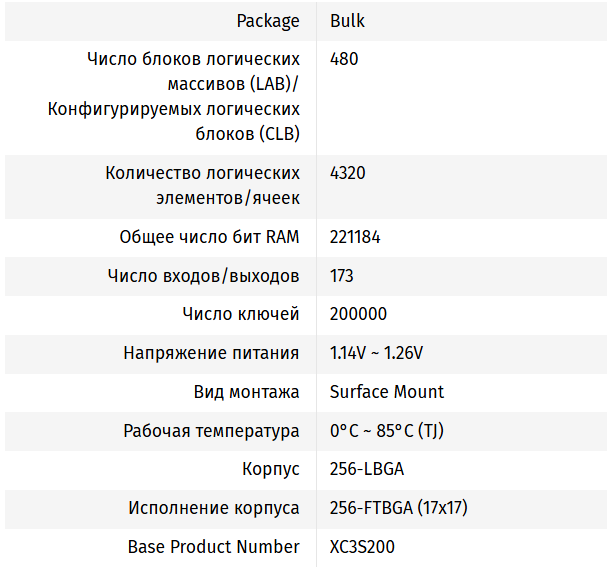Image resolution: width=607 pixels, height=577 pixels.
Task: Click the 480 LAB/CLB value
Action: tap(344, 59)
